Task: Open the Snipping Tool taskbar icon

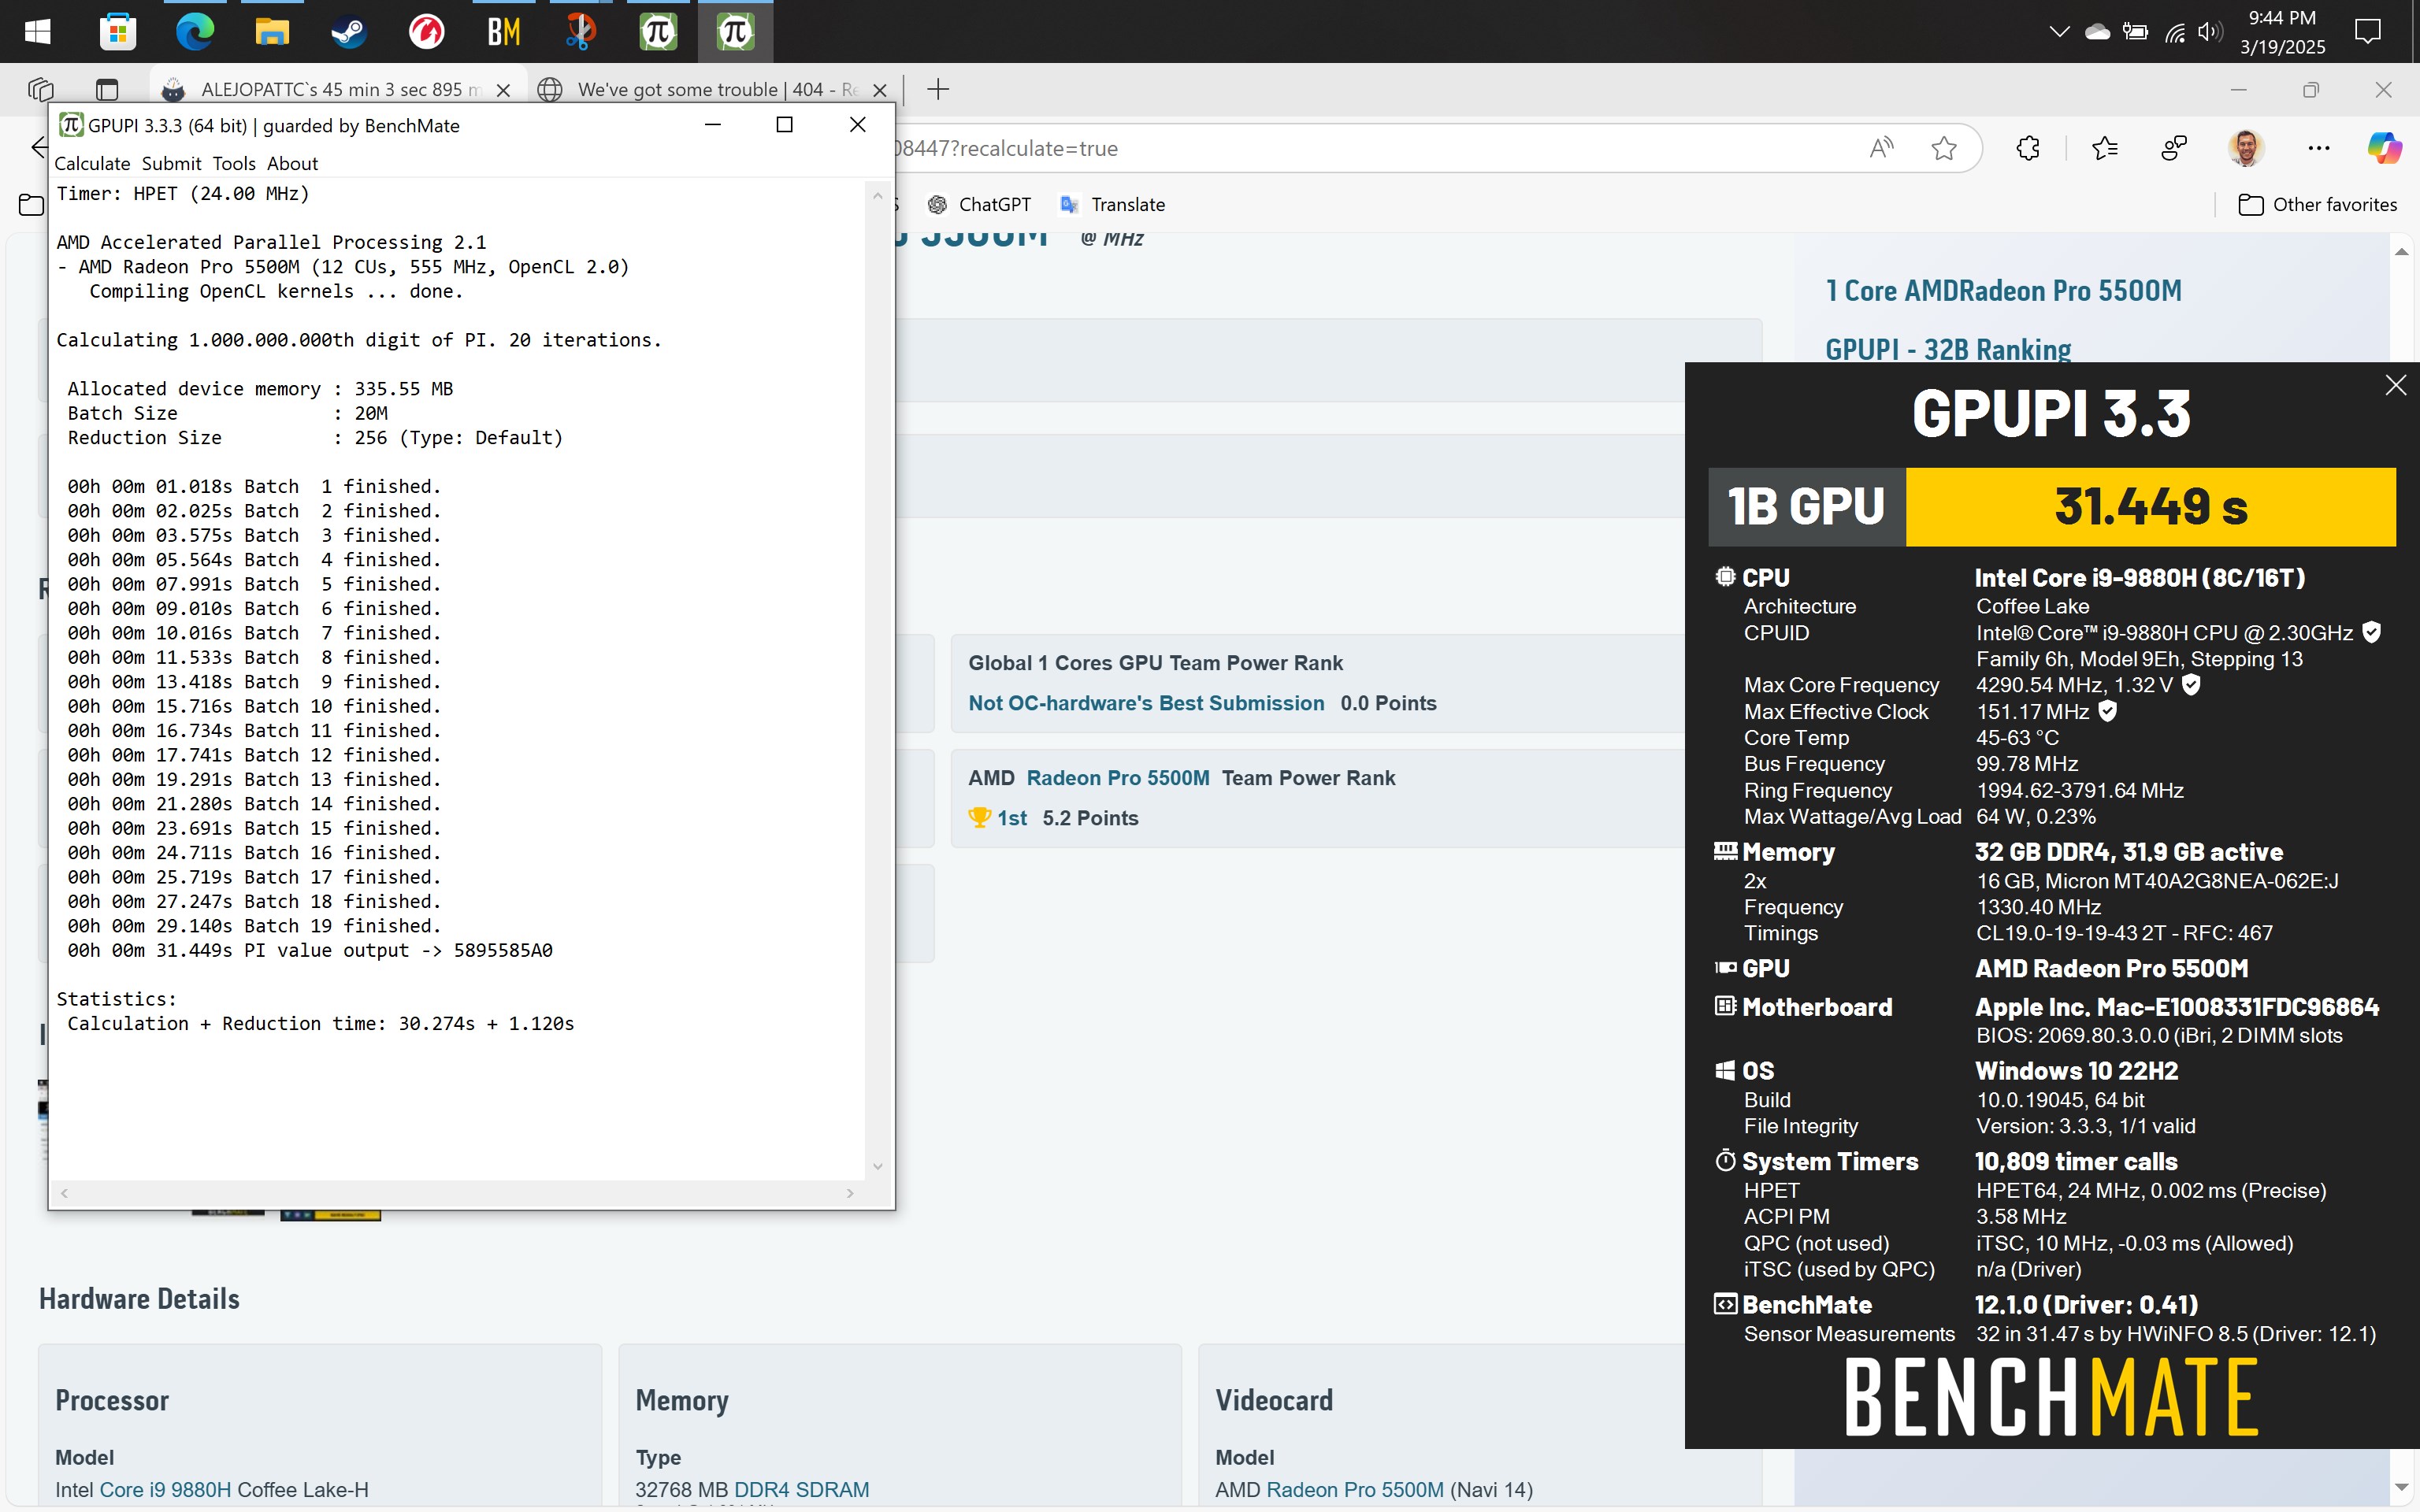Action: point(580,32)
